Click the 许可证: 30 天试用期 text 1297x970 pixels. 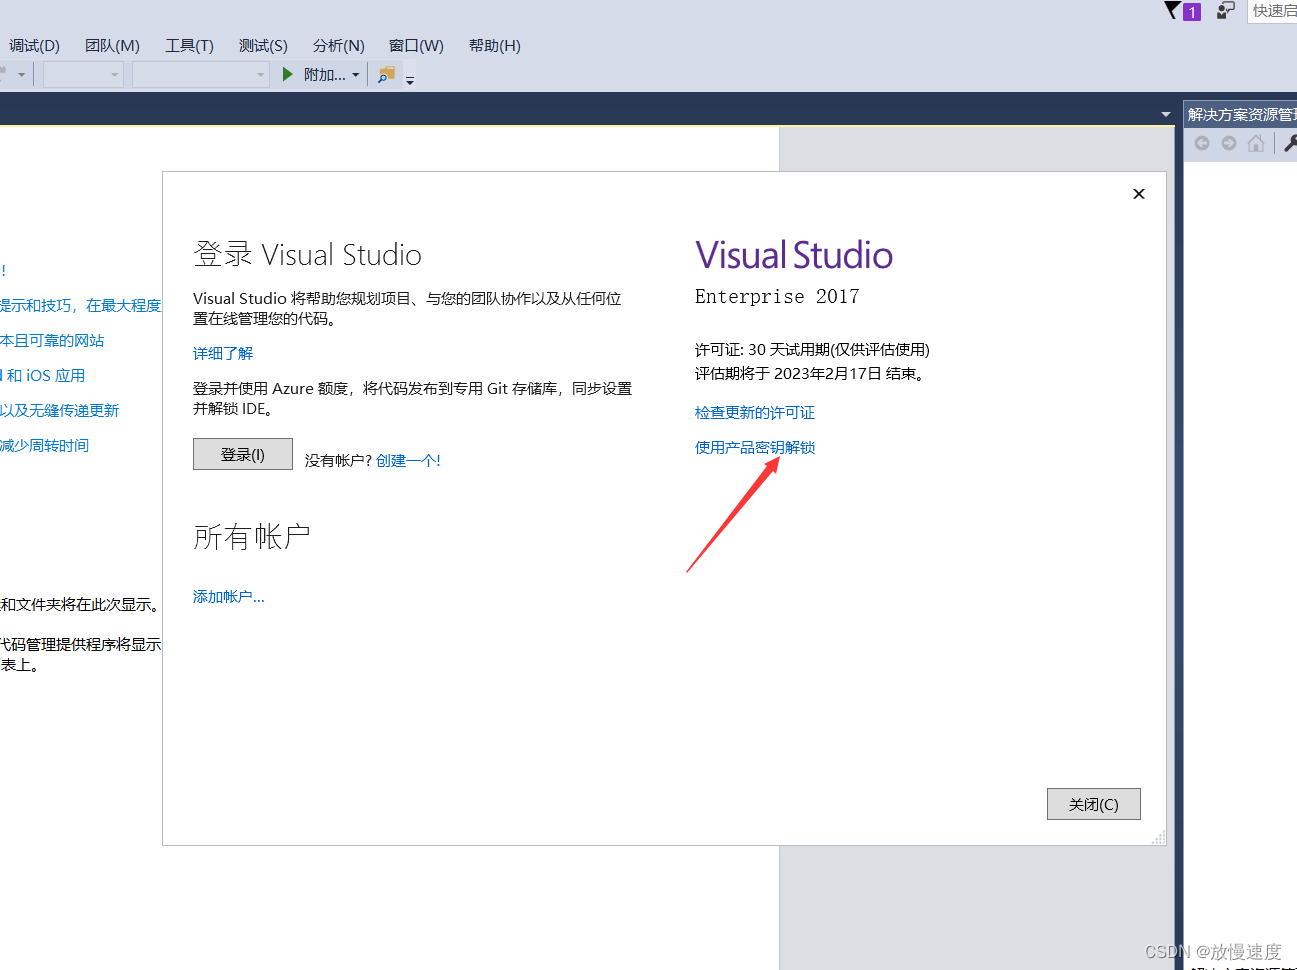[x=812, y=349]
